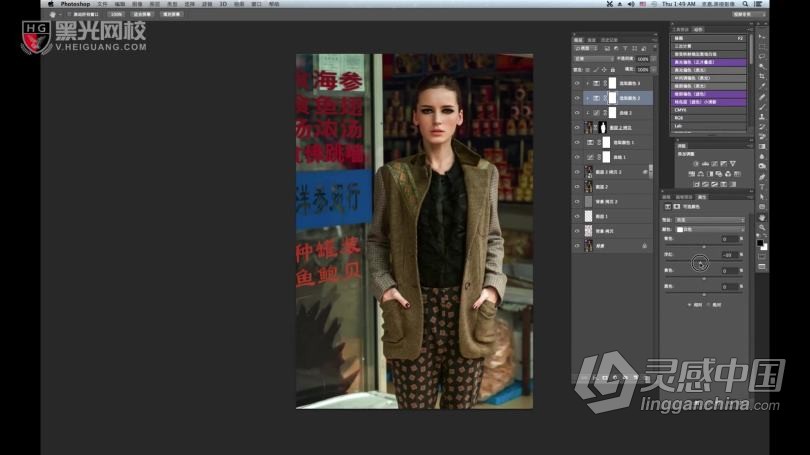Screen dimensions: 810x455
Task: Click the 适合屏幕 (Fit Screen) button
Action: point(142,14)
